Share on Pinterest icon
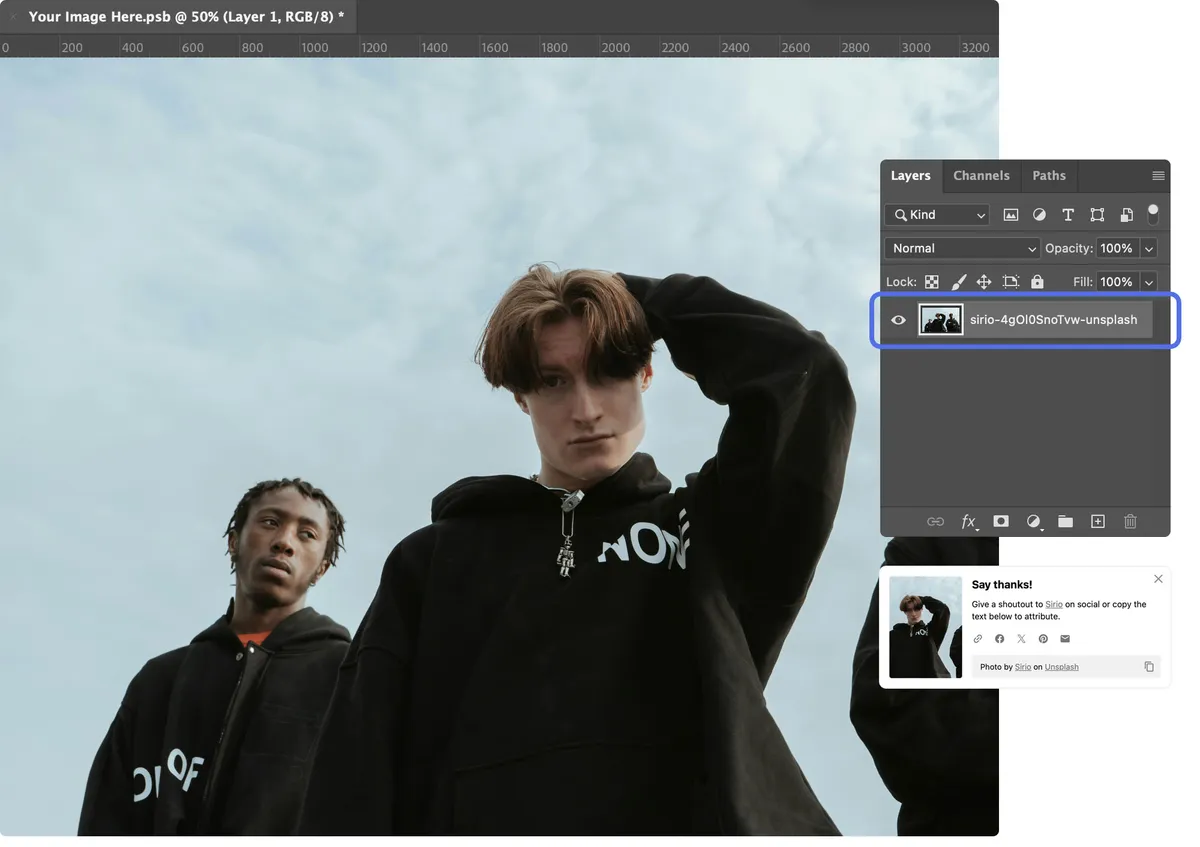 pyautogui.click(x=1043, y=639)
